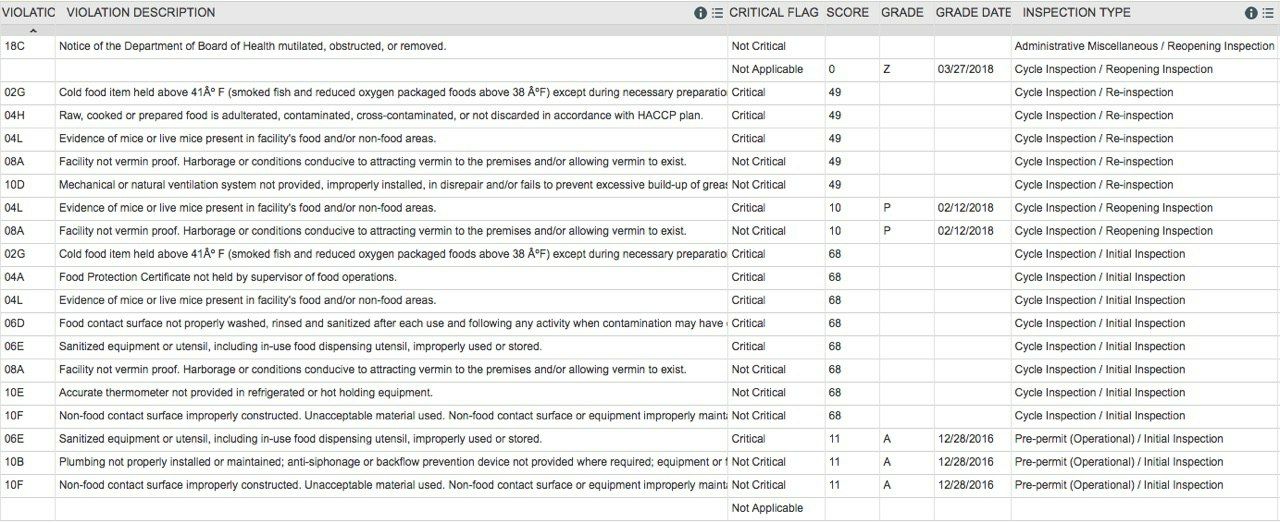Sort by the GRADE DATE column header
Image resolution: width=1280 pixels, height=523 pixels.
click(973, 13)
